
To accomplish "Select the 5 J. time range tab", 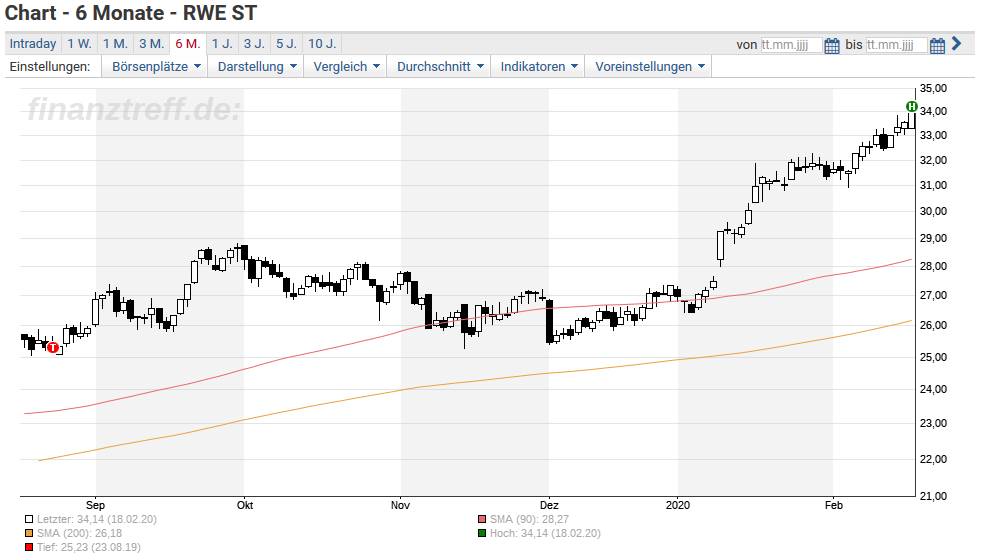I will (287, 44).
